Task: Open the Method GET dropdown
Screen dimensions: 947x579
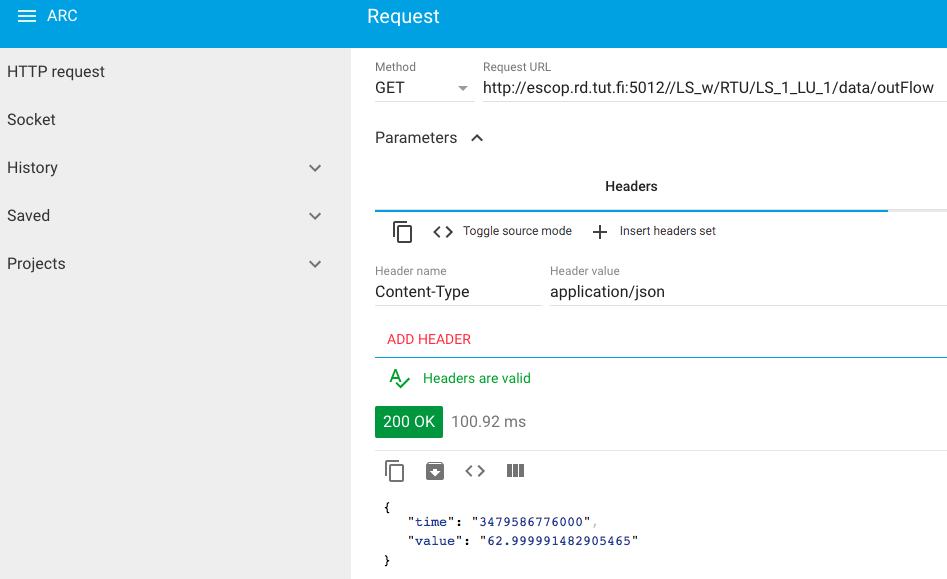Action: pos(423,88)
